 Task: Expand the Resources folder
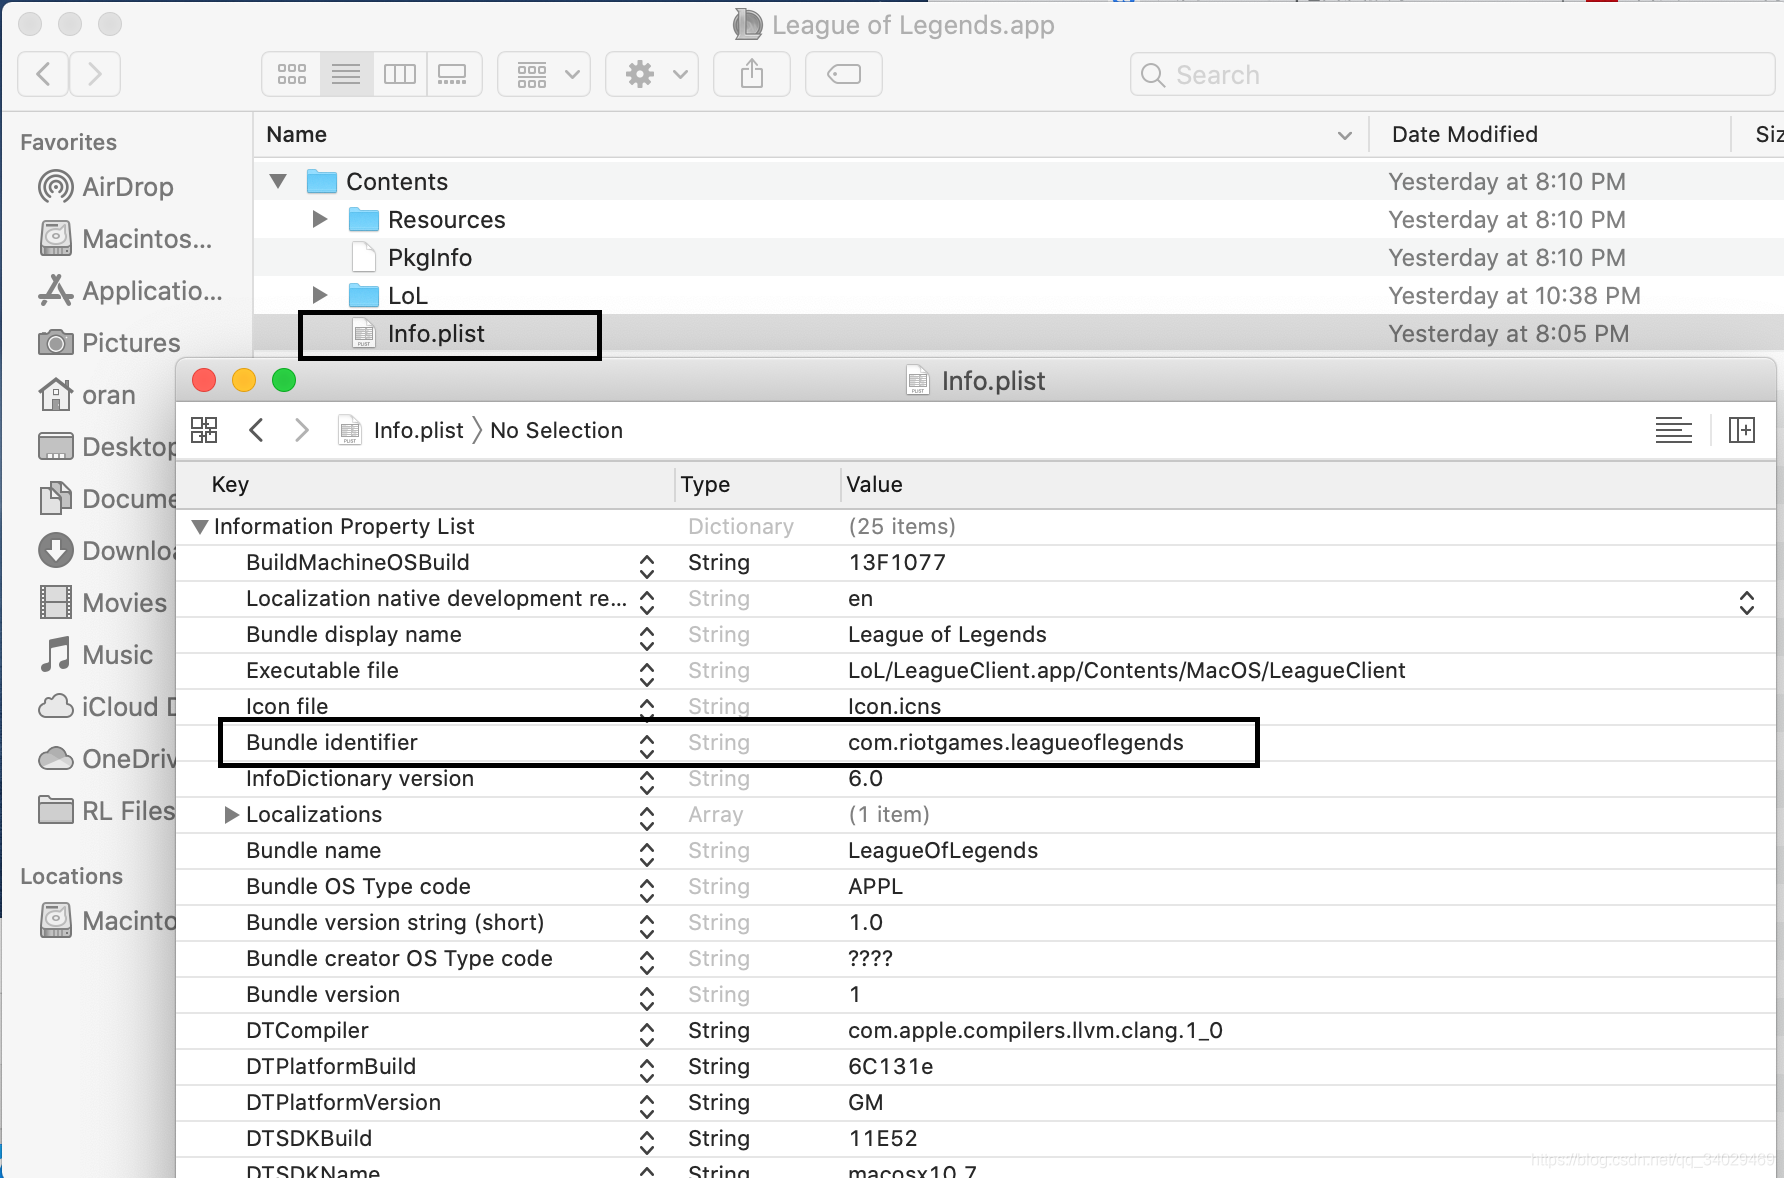(320, 219)
